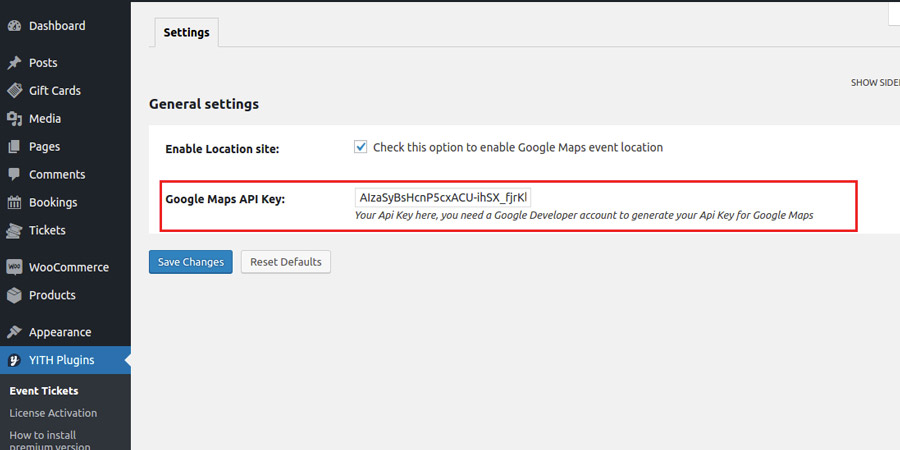The image size is (900, 450).
Task: Click the Reset Defaults button
Action: click(286, 262)
